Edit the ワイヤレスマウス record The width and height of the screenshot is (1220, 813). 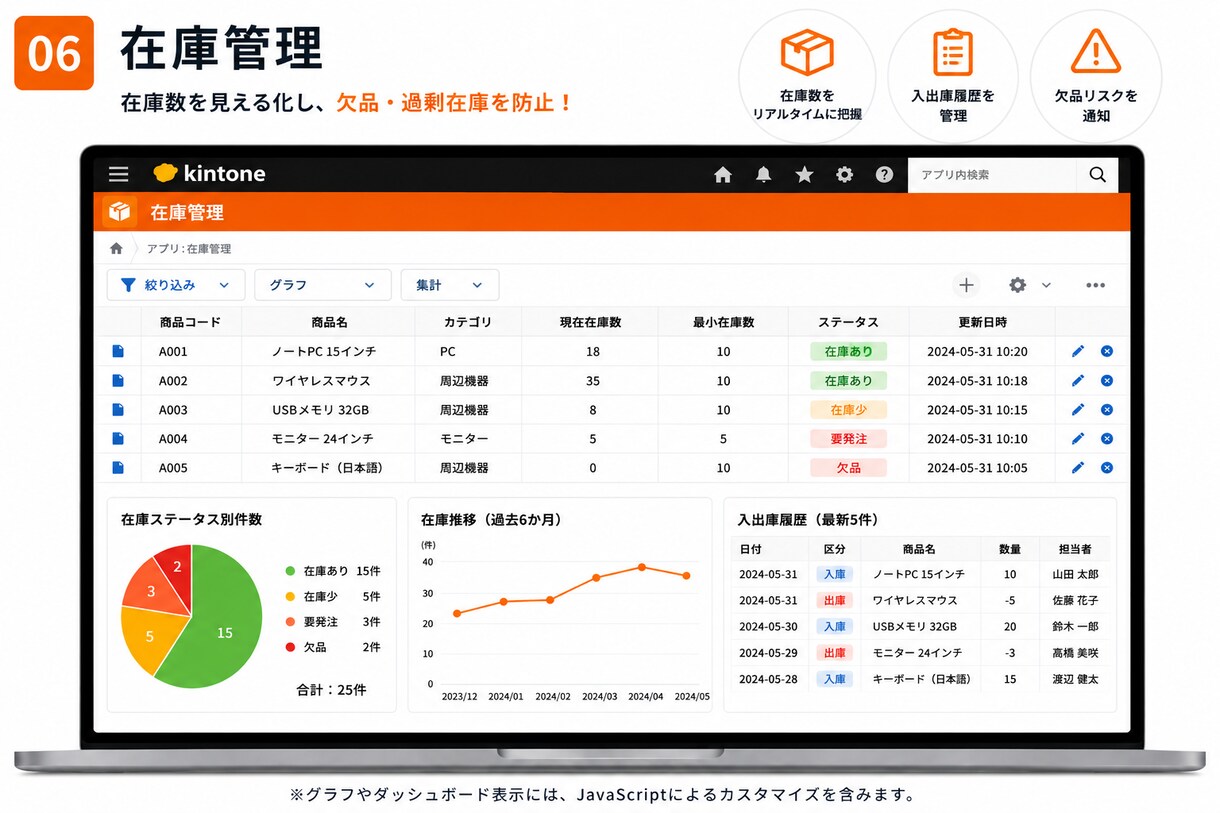(x=1078, y=380)
